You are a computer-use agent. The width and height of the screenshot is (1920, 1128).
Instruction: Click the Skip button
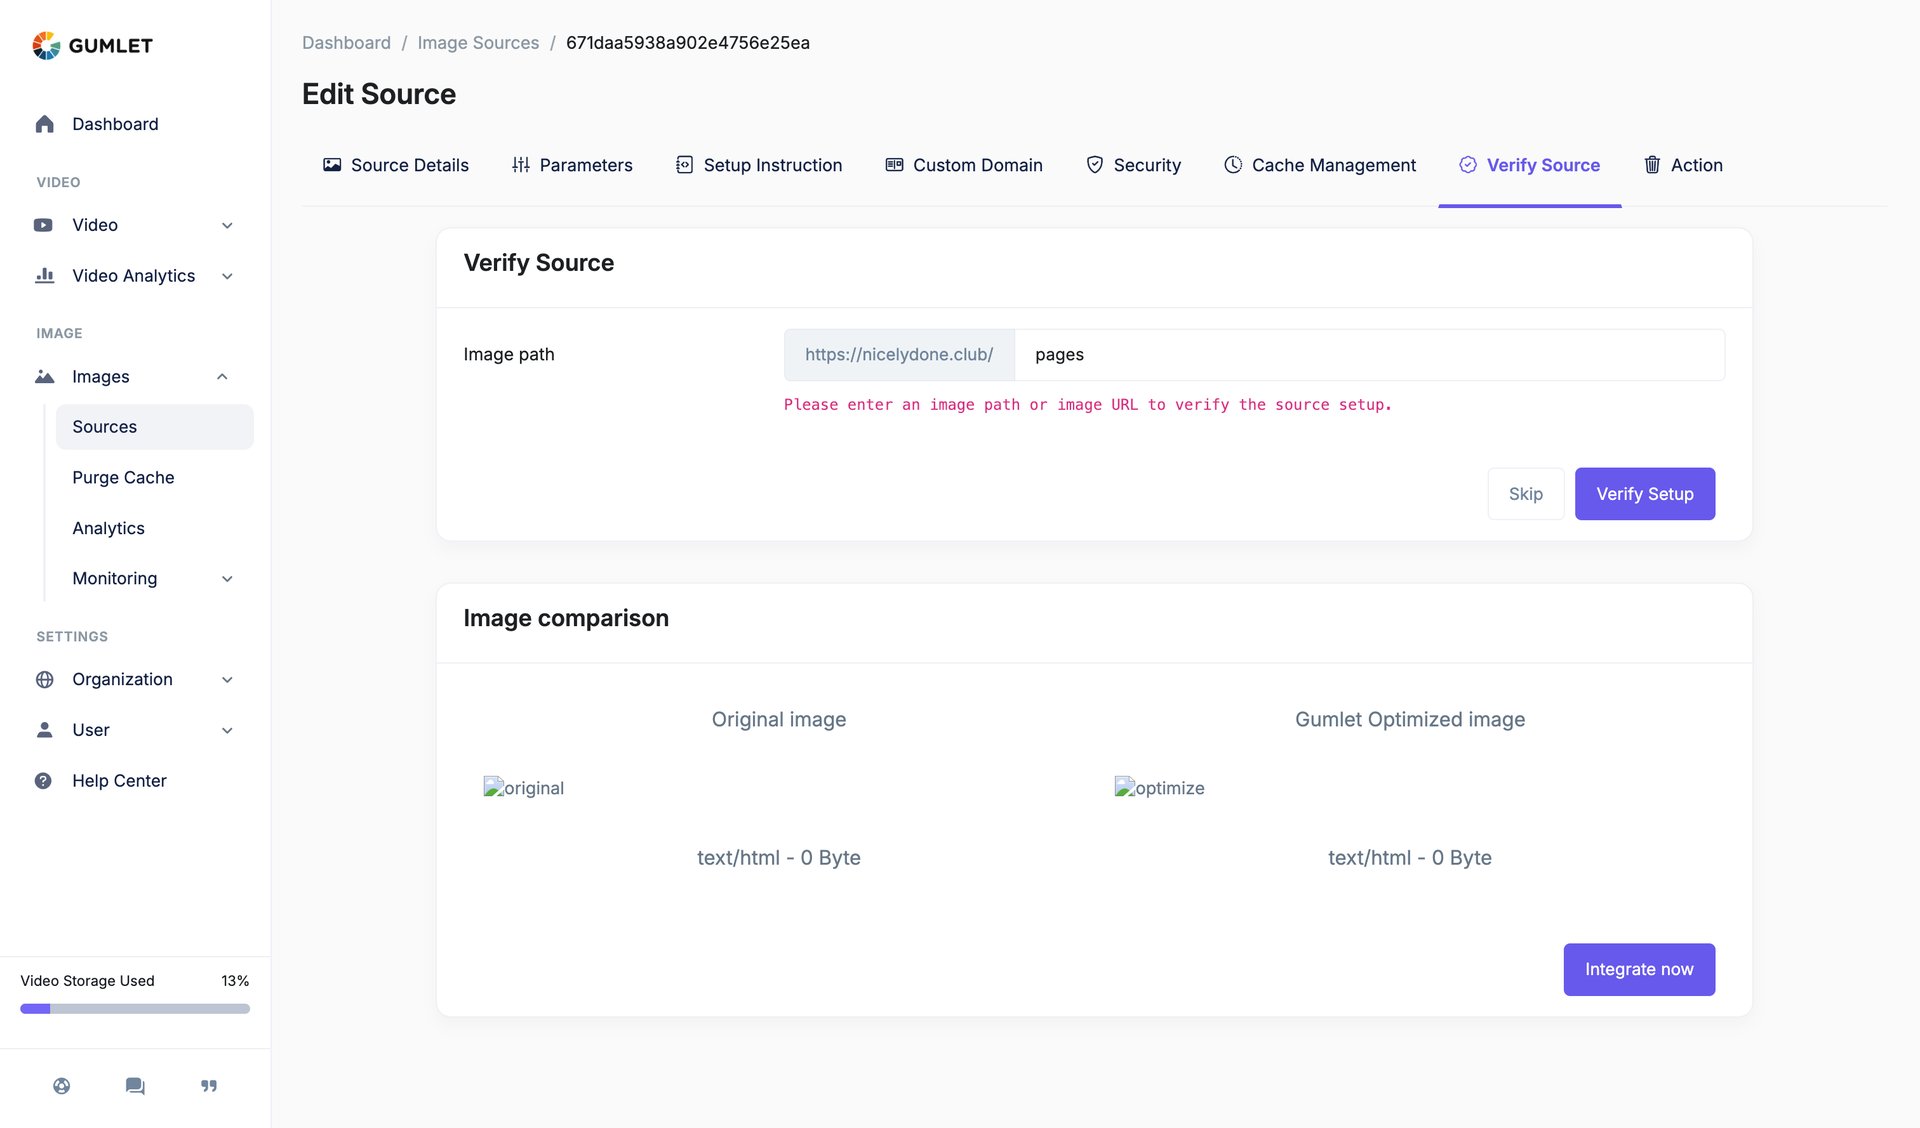click(x=1525, y=493)
